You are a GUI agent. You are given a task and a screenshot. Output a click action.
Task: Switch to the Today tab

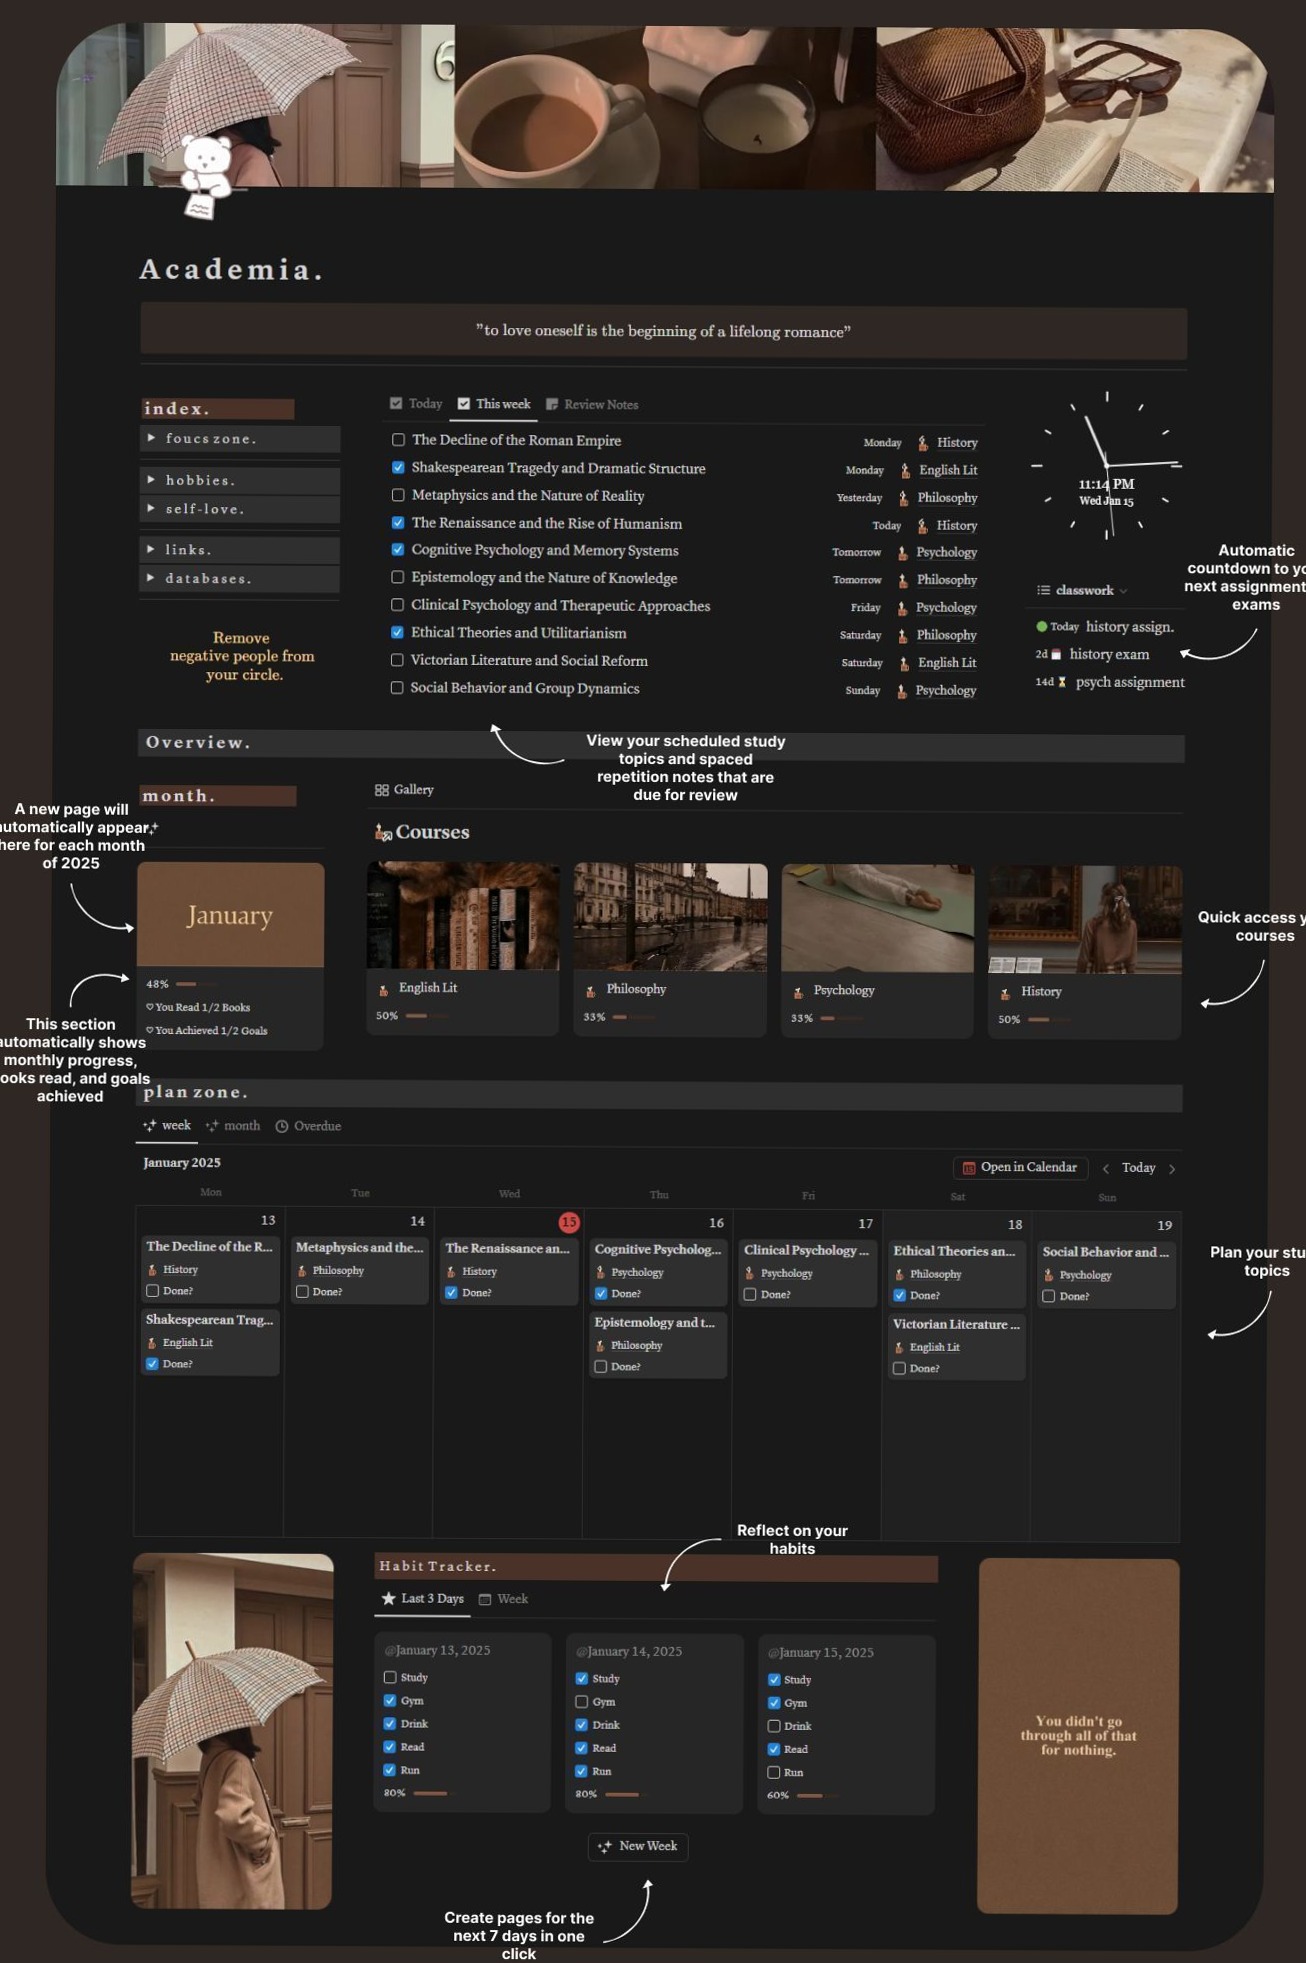click(x=416, y=404)
